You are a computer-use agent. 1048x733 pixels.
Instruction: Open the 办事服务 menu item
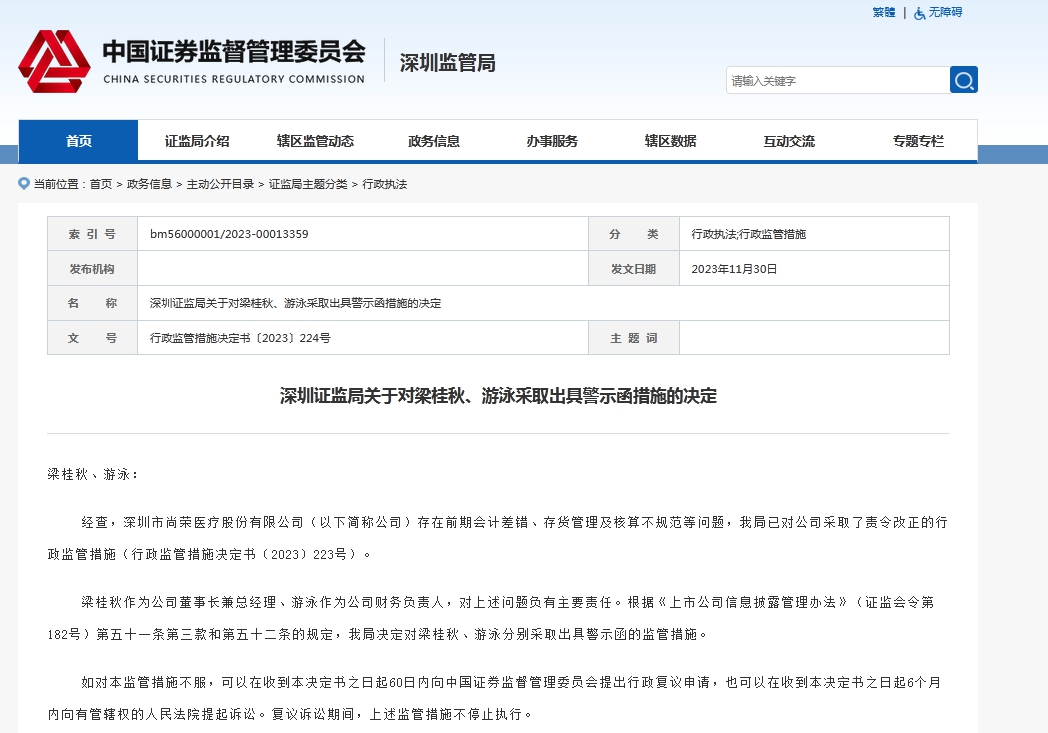(x=552, y=141)
